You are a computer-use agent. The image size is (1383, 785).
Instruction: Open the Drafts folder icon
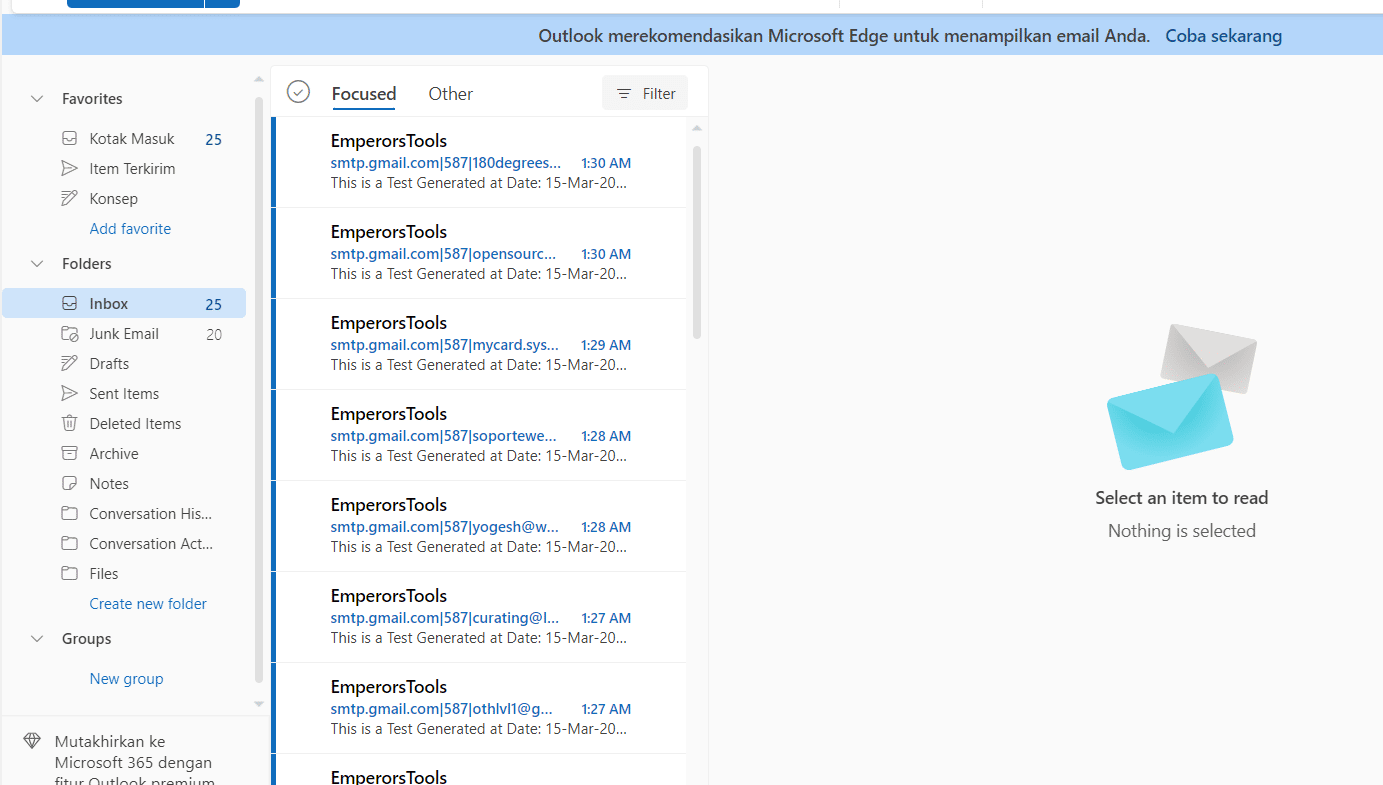pyautogui.click(x=69, y=364)
